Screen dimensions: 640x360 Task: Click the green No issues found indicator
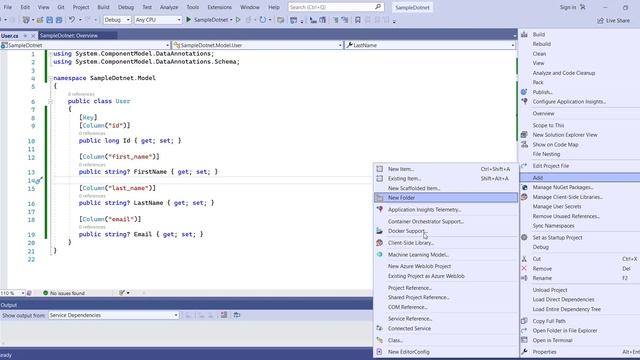pyautogui.click(x=64, y=293)
